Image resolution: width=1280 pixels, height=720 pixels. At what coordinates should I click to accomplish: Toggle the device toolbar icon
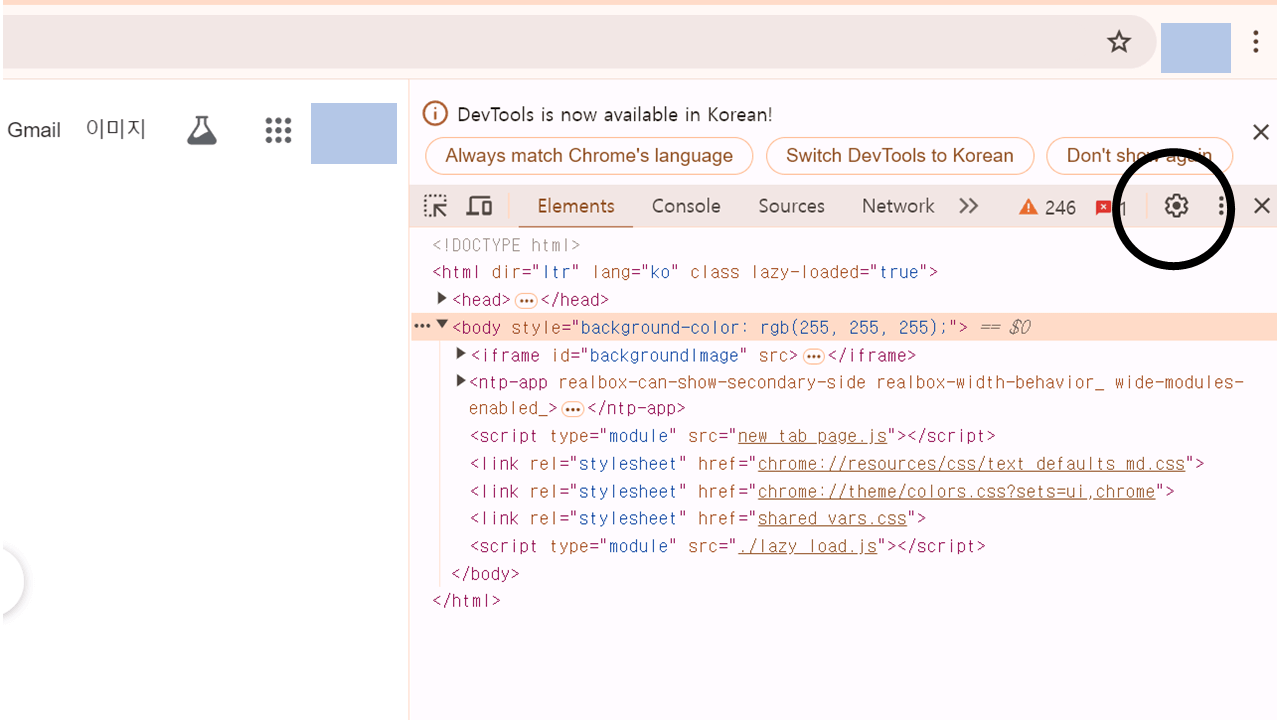point(480,206)
